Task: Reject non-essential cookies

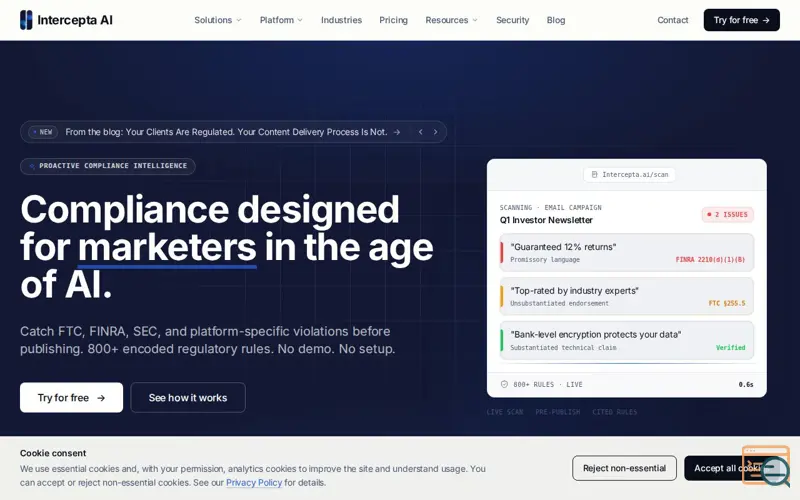Action: pyautogui.click(x=624, y=468)
